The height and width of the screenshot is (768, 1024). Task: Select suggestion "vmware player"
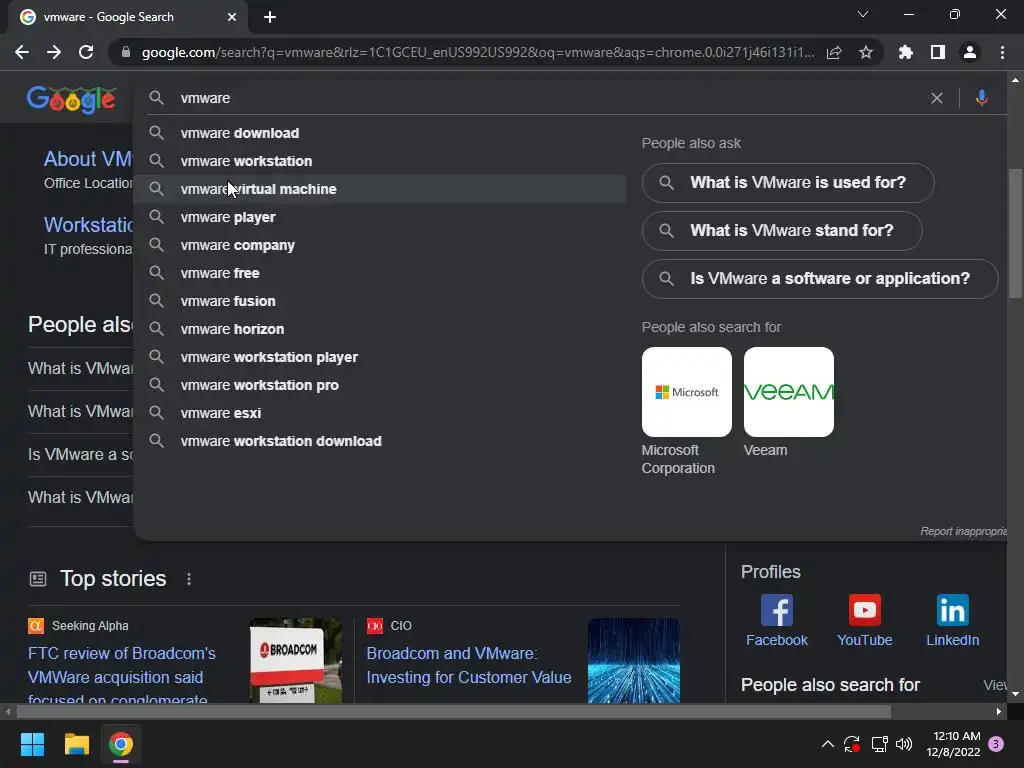click(x=379, y=217)
